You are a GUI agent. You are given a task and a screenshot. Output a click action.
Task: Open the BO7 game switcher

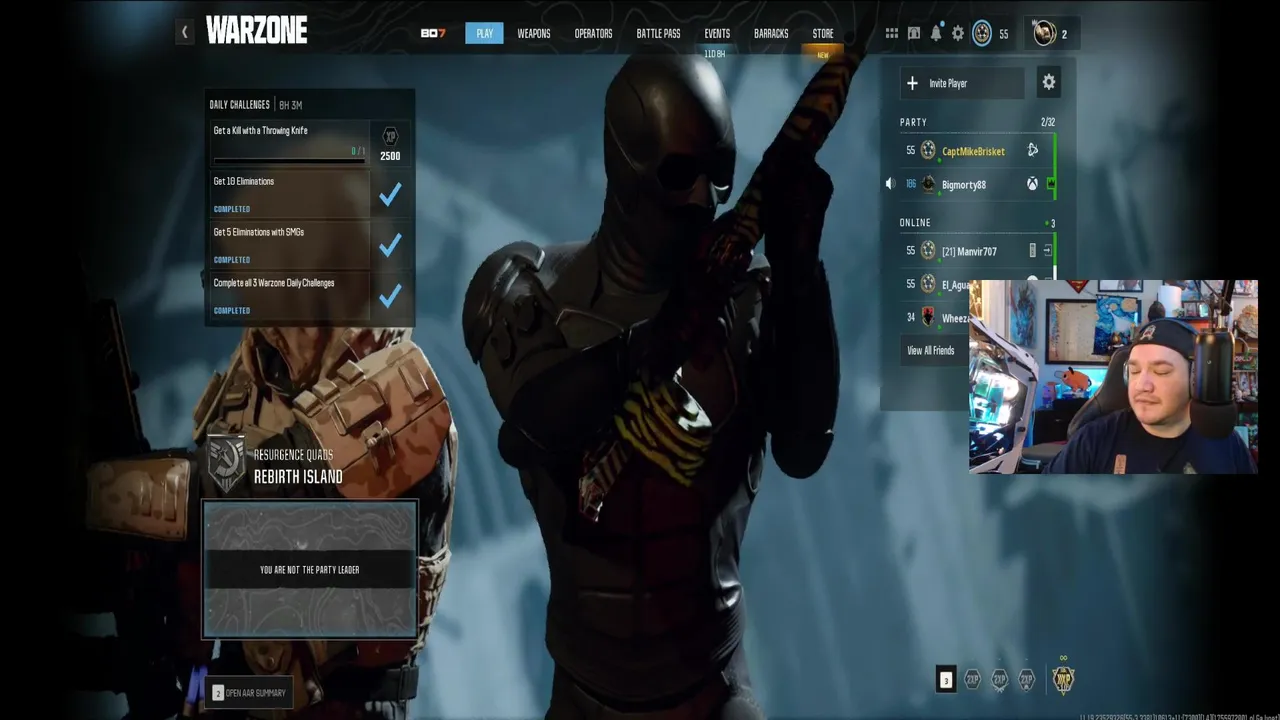point(433,33)
